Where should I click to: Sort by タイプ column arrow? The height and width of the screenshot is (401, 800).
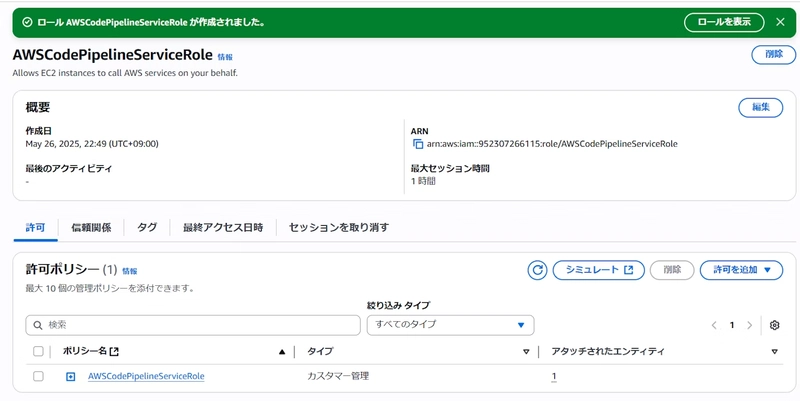pos(527,352)
